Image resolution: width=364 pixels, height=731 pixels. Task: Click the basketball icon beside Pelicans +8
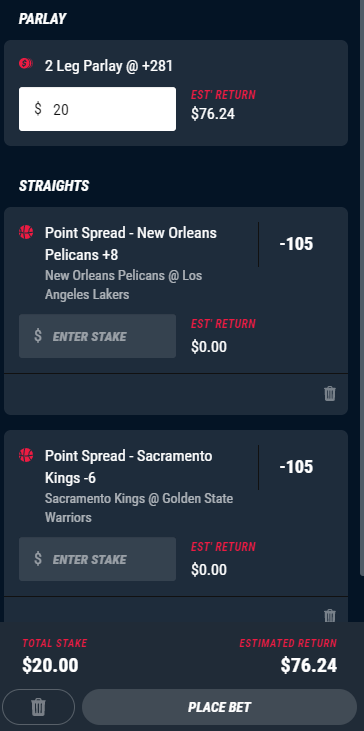[26, 232]
